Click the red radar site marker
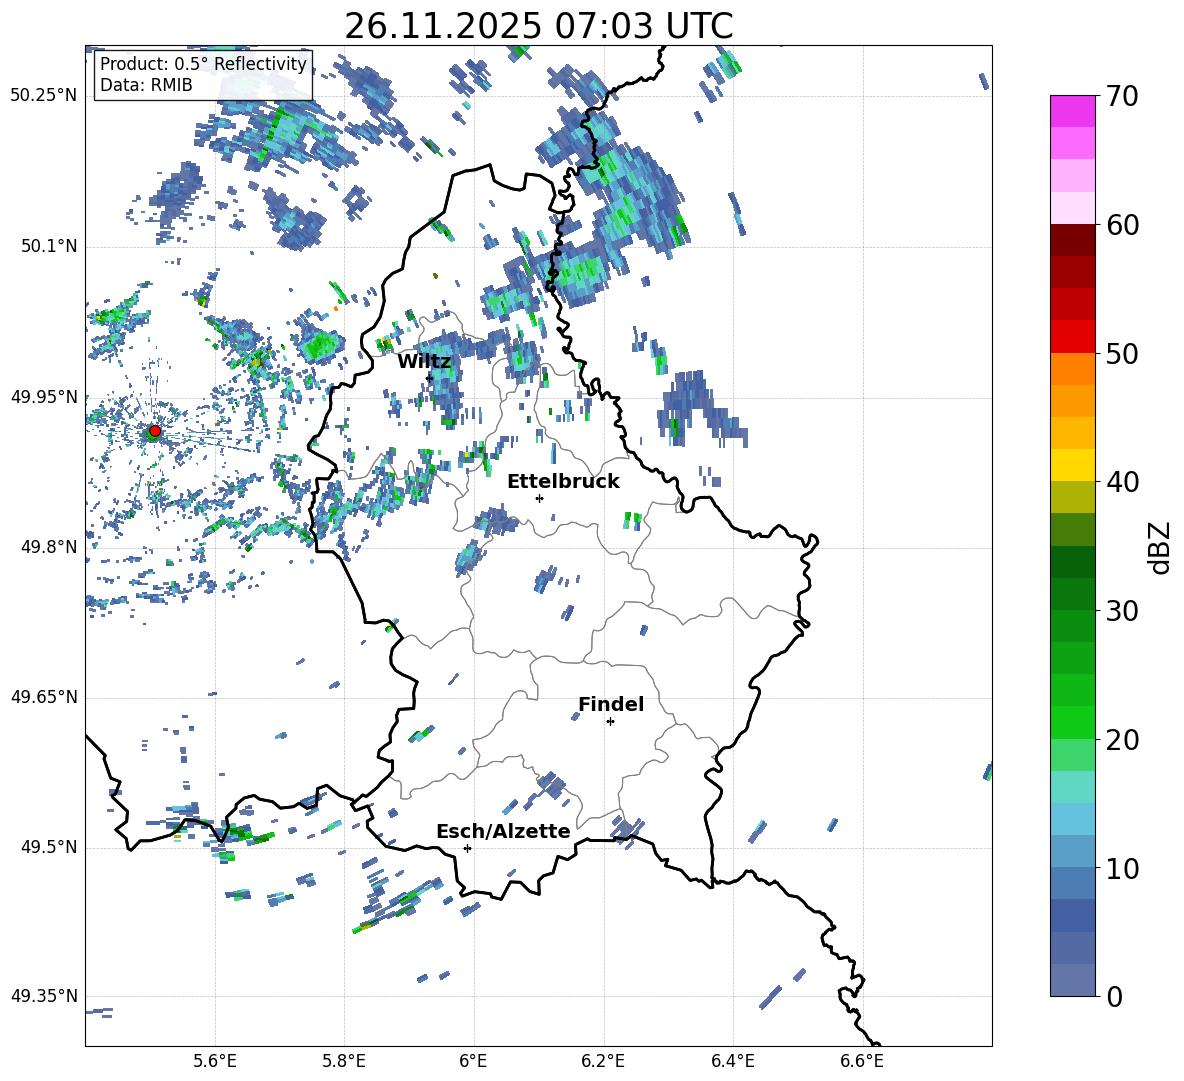1184x1081 pixels. [x=155, y=431]
